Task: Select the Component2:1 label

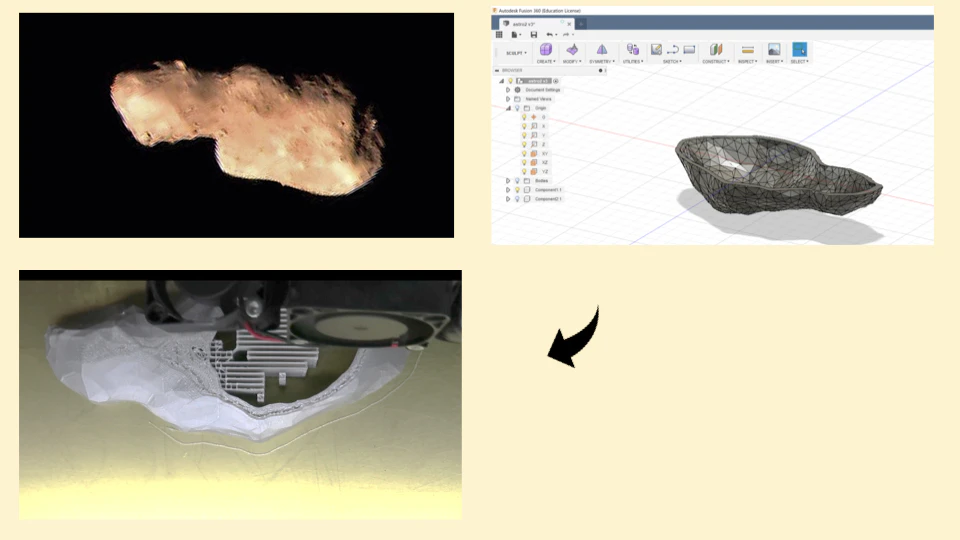Action: pos(548,199)
